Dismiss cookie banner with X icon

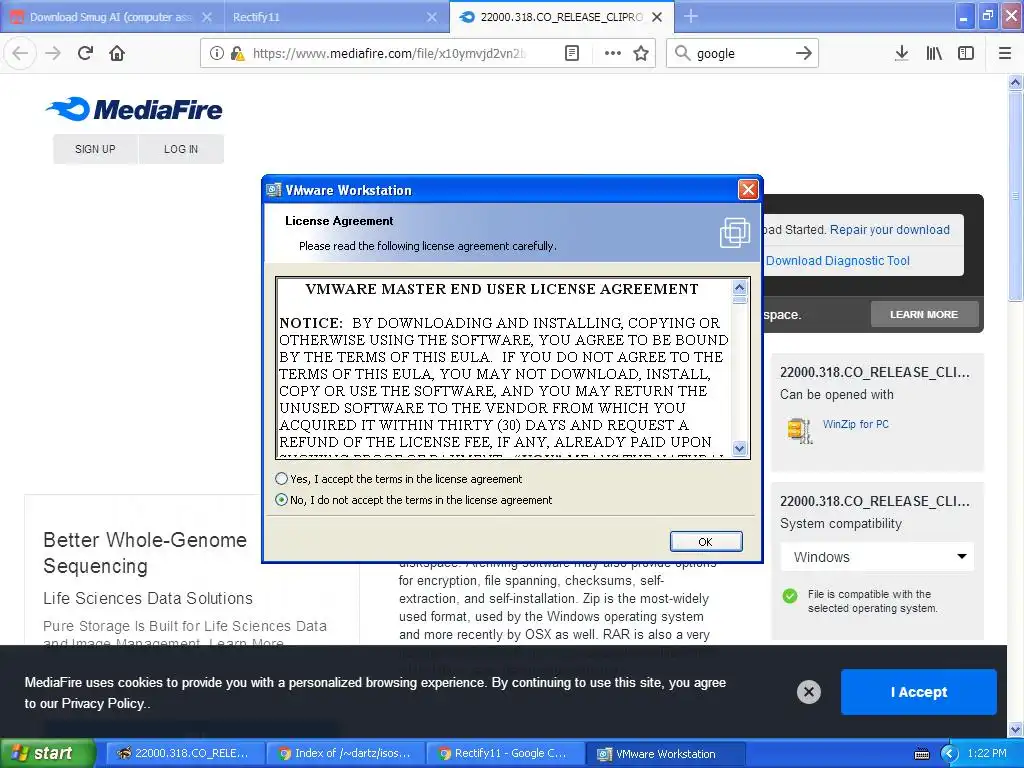coord(808,692)
